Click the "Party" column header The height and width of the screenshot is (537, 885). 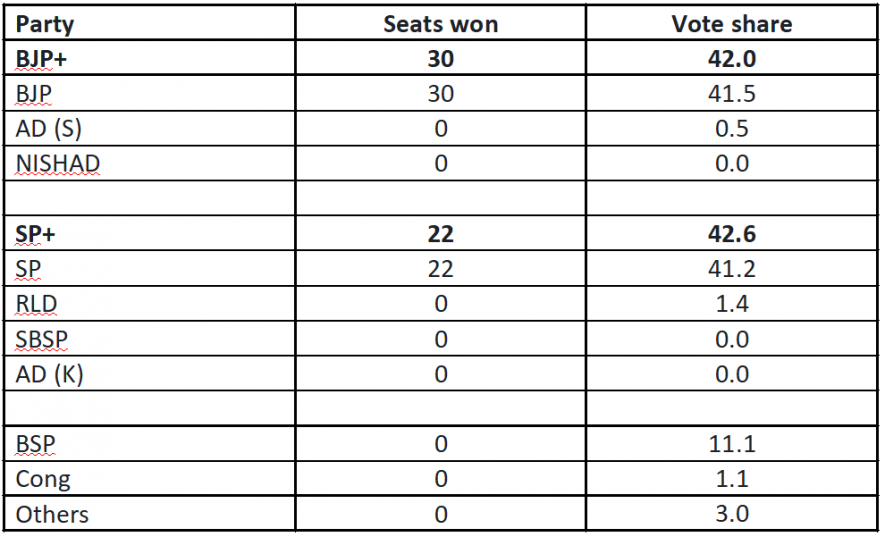[44, 25]
